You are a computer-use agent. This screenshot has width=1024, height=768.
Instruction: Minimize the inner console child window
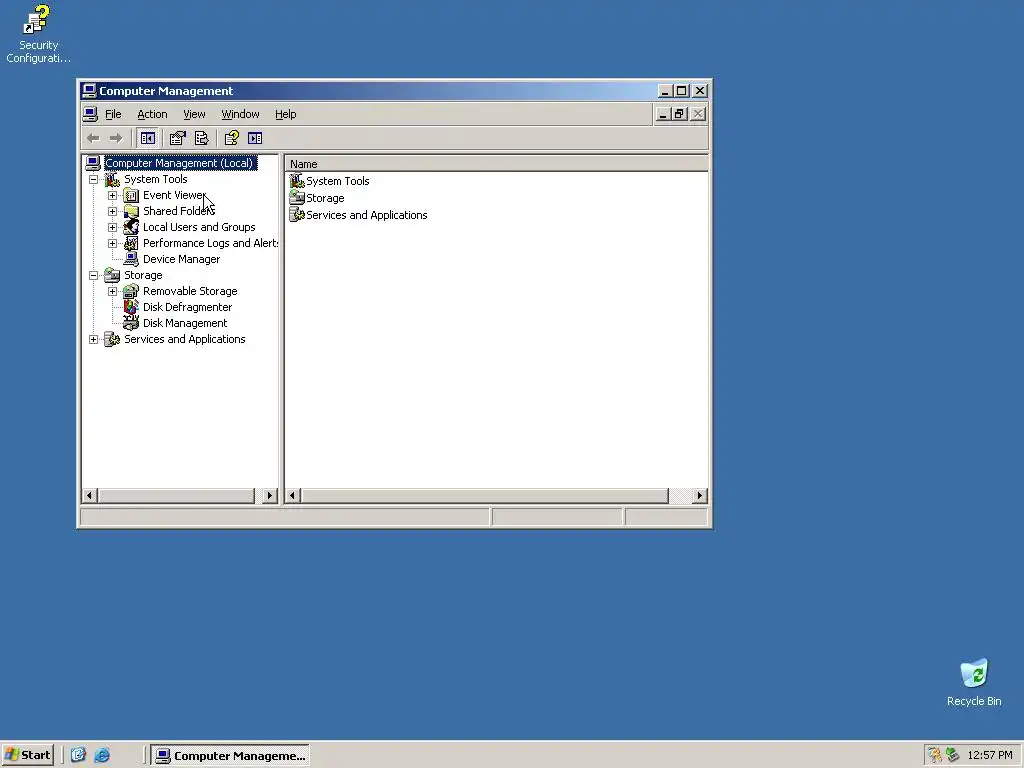tap(662, 114)
